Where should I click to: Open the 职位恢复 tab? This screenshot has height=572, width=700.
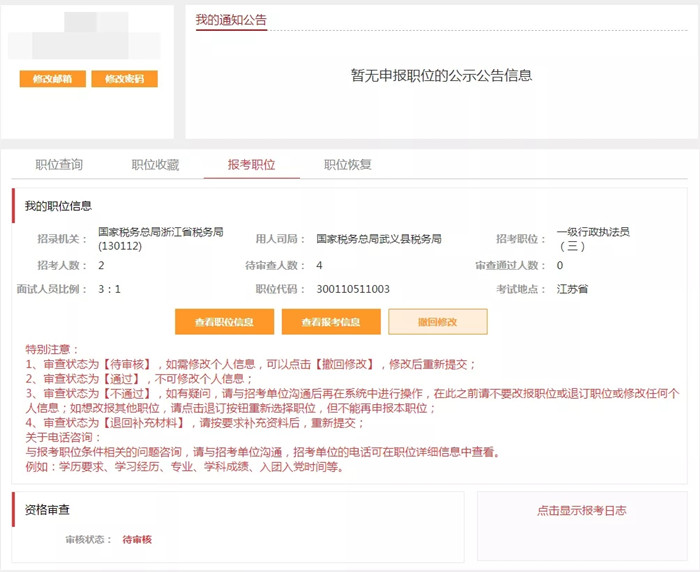pyautogui.click(x=348, y=165)
